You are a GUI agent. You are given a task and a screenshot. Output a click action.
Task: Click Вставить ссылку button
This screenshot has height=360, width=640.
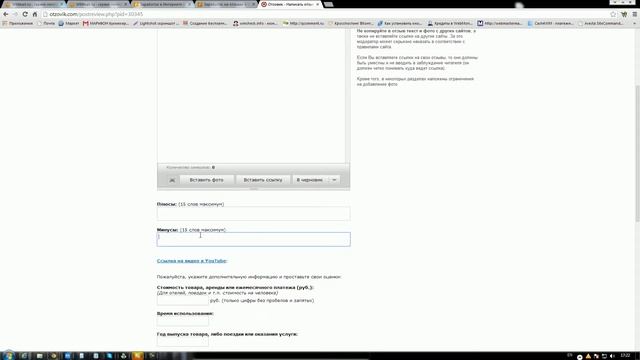(x=263, y=180)
